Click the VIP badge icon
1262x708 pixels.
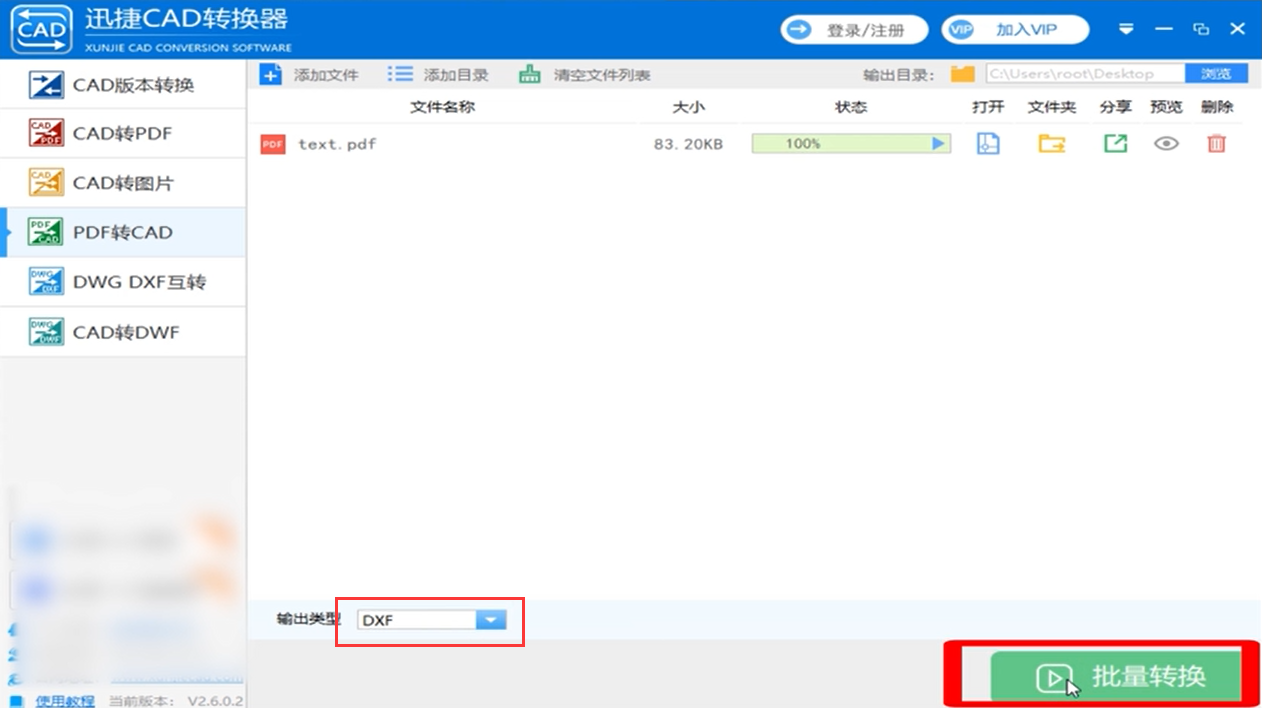[x=960, y=30]
